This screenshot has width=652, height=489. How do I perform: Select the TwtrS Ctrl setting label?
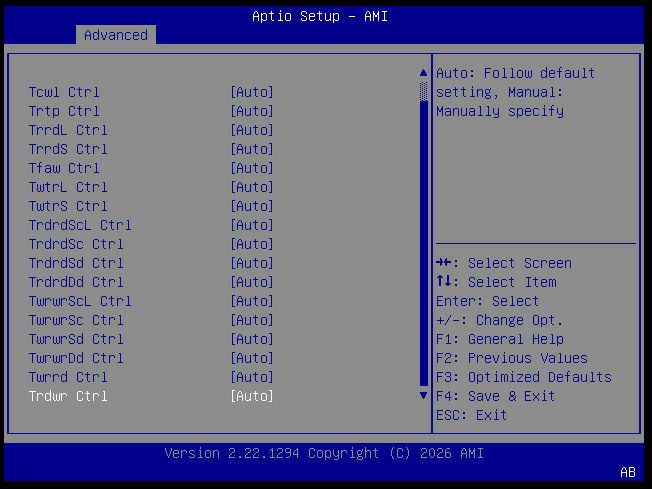(68, 206)
